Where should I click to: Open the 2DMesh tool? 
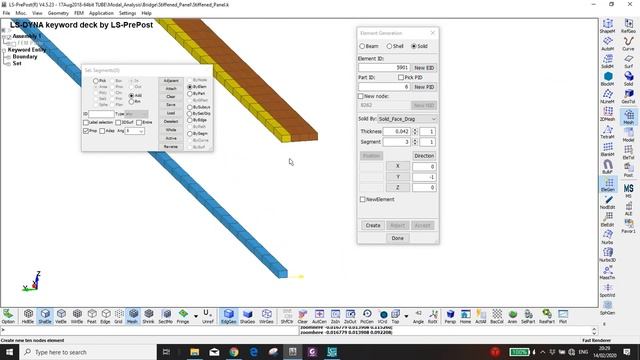coord(607,114)
